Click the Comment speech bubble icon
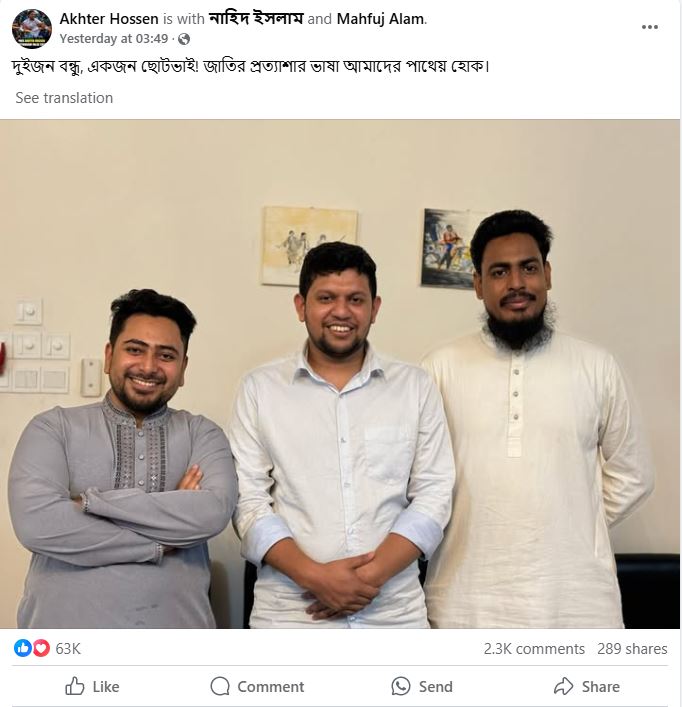Image resolution: width=682 pixels, height=707 pixels. click(220, 686)
